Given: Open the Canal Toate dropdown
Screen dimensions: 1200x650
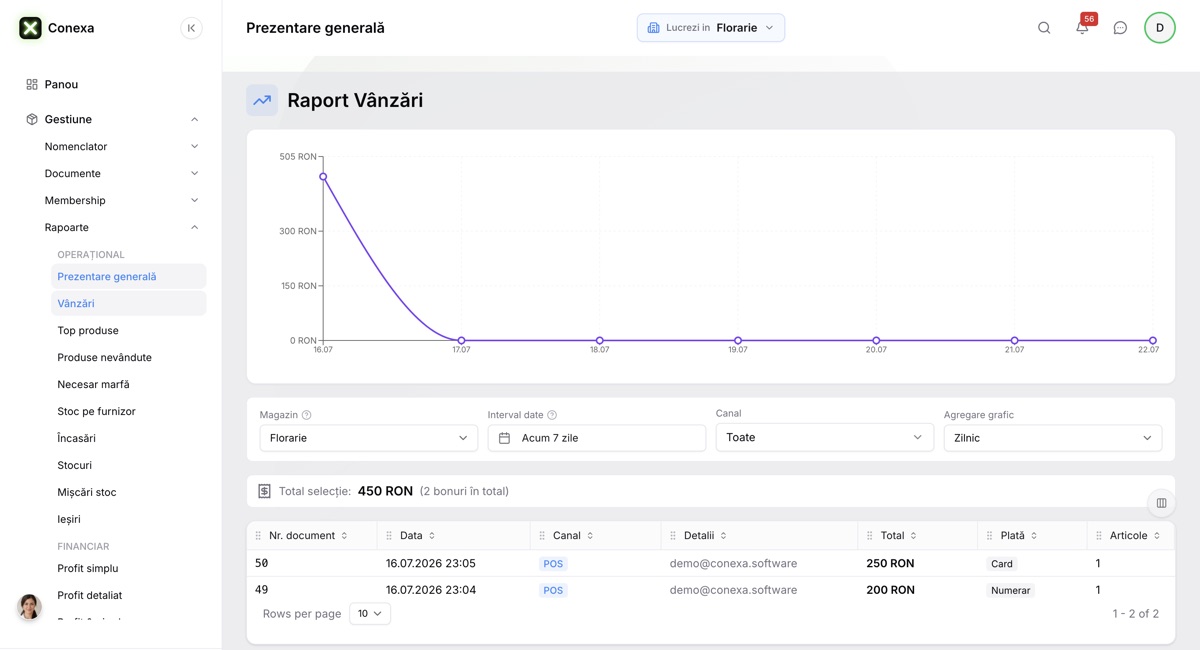Looking at the screenshot, I should 825,438.
